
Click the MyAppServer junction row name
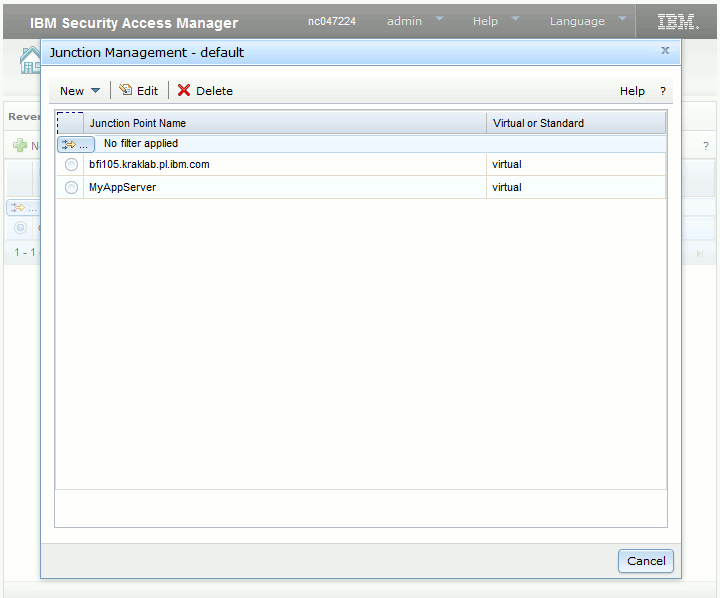point(122,187)
